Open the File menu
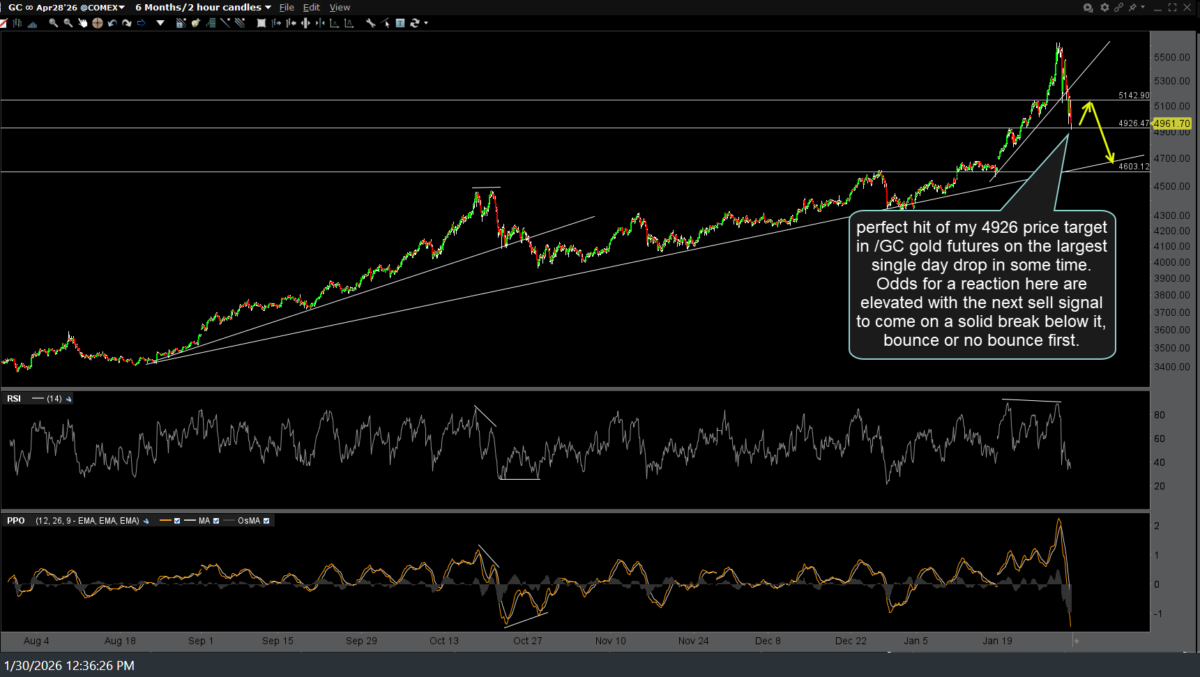Viewport: 1200px width, 677px height. [287, 7]
